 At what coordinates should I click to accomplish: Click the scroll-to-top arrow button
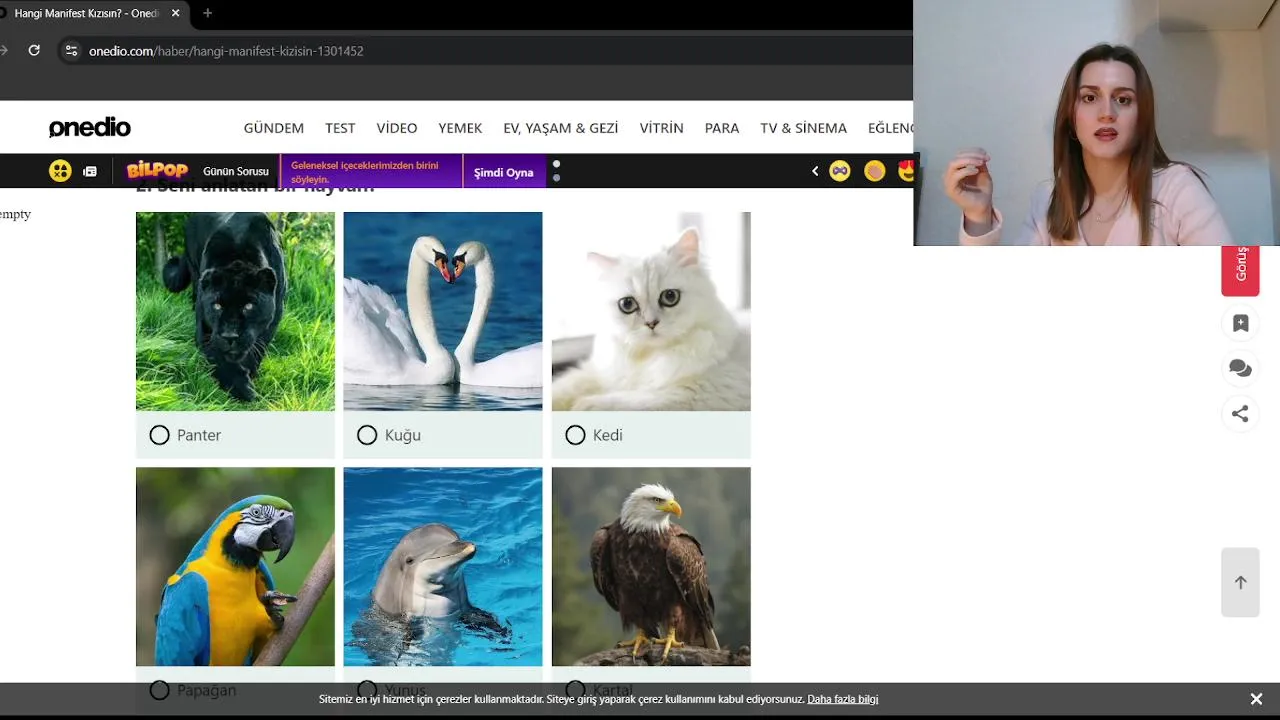point(1240,582)
